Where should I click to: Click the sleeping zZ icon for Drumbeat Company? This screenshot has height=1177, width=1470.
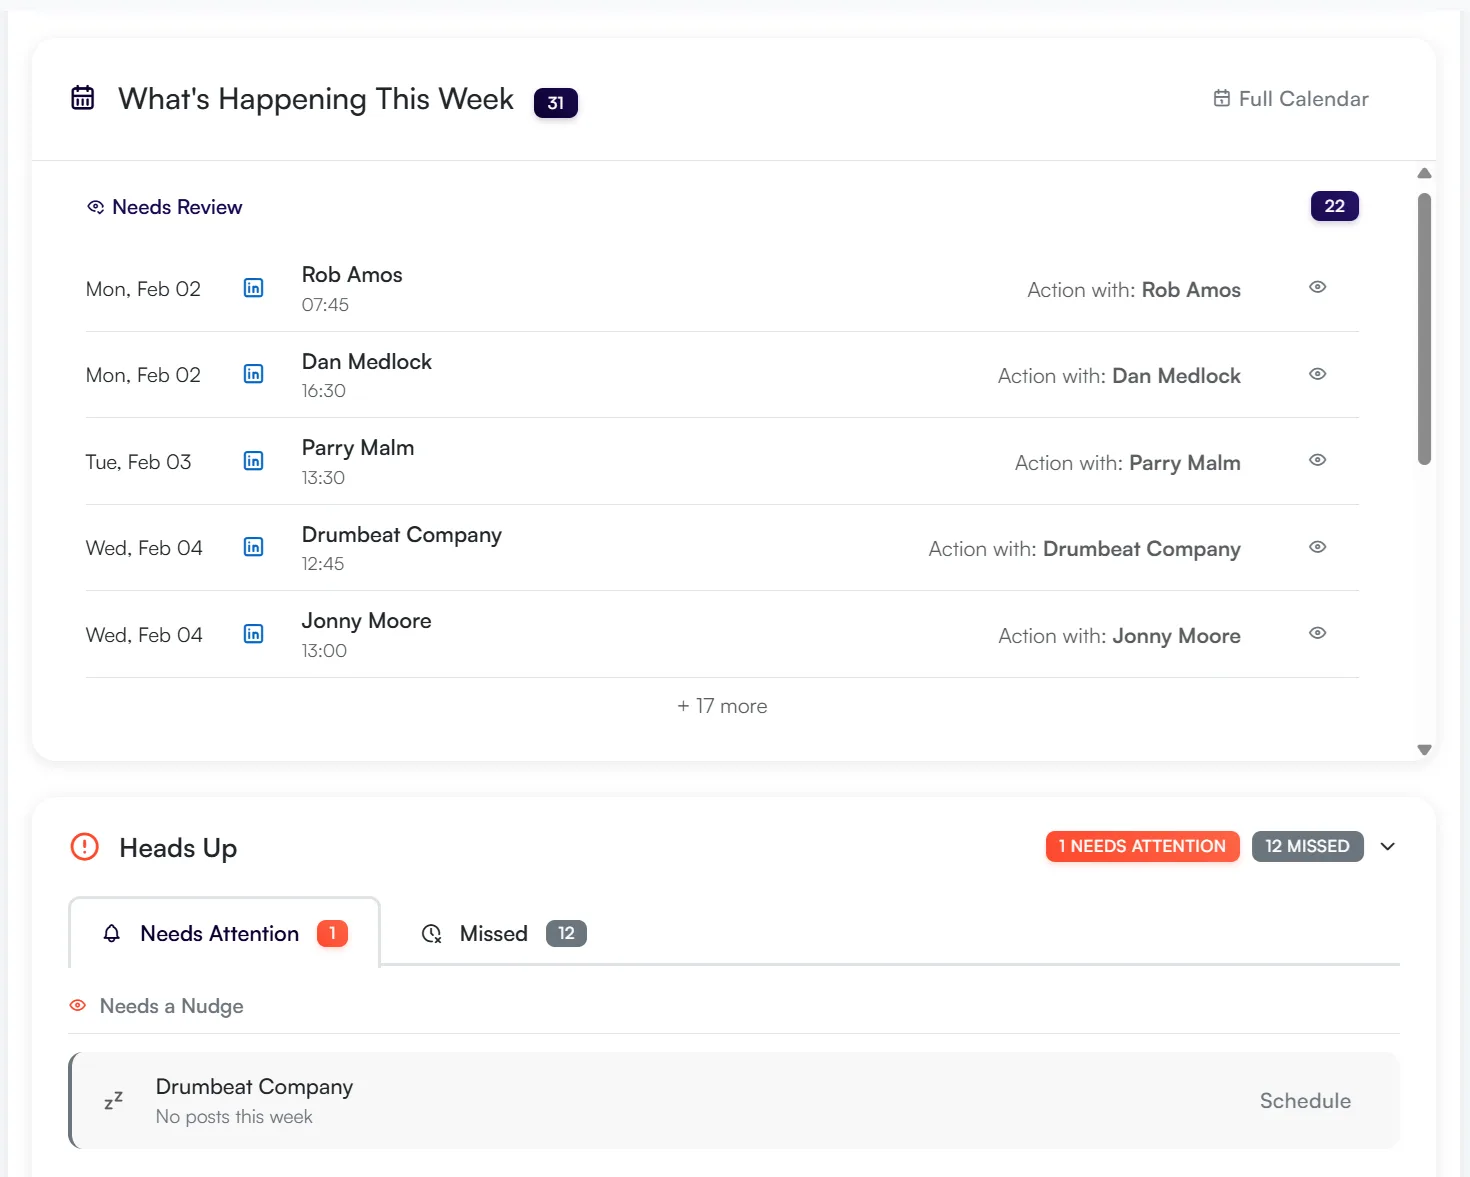pos(114,1100)
